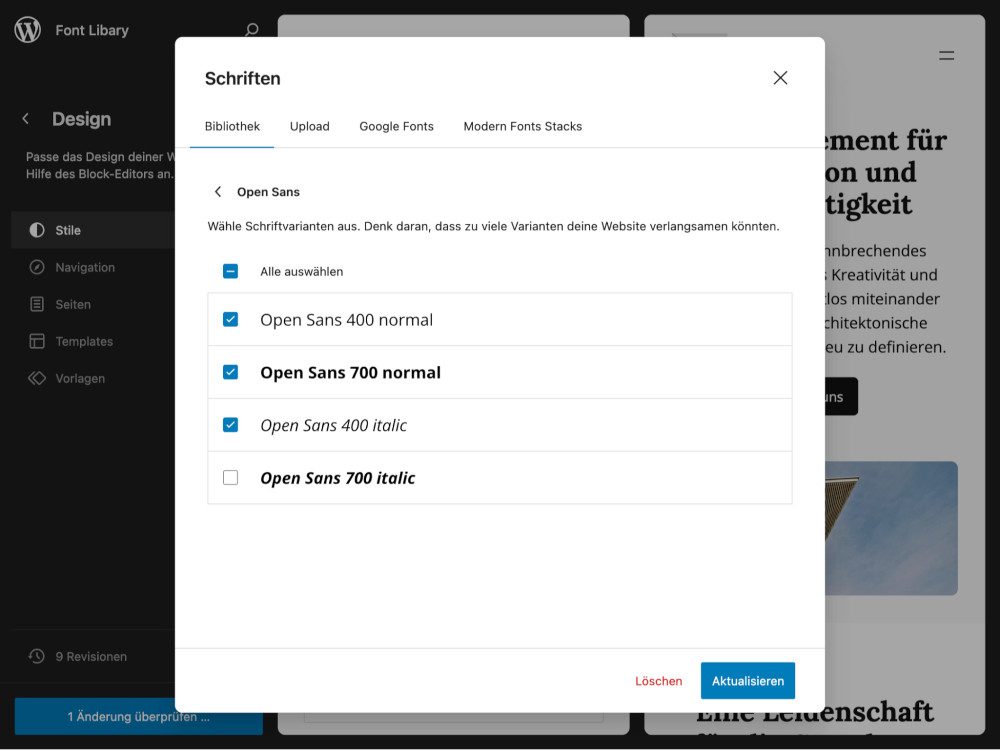Open the search magnifier icon
The image size is (1000, 750).
coord(252,30)
